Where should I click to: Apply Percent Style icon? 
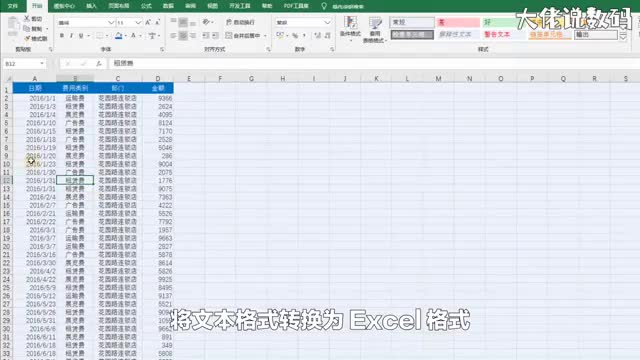[x=295, y=36]
